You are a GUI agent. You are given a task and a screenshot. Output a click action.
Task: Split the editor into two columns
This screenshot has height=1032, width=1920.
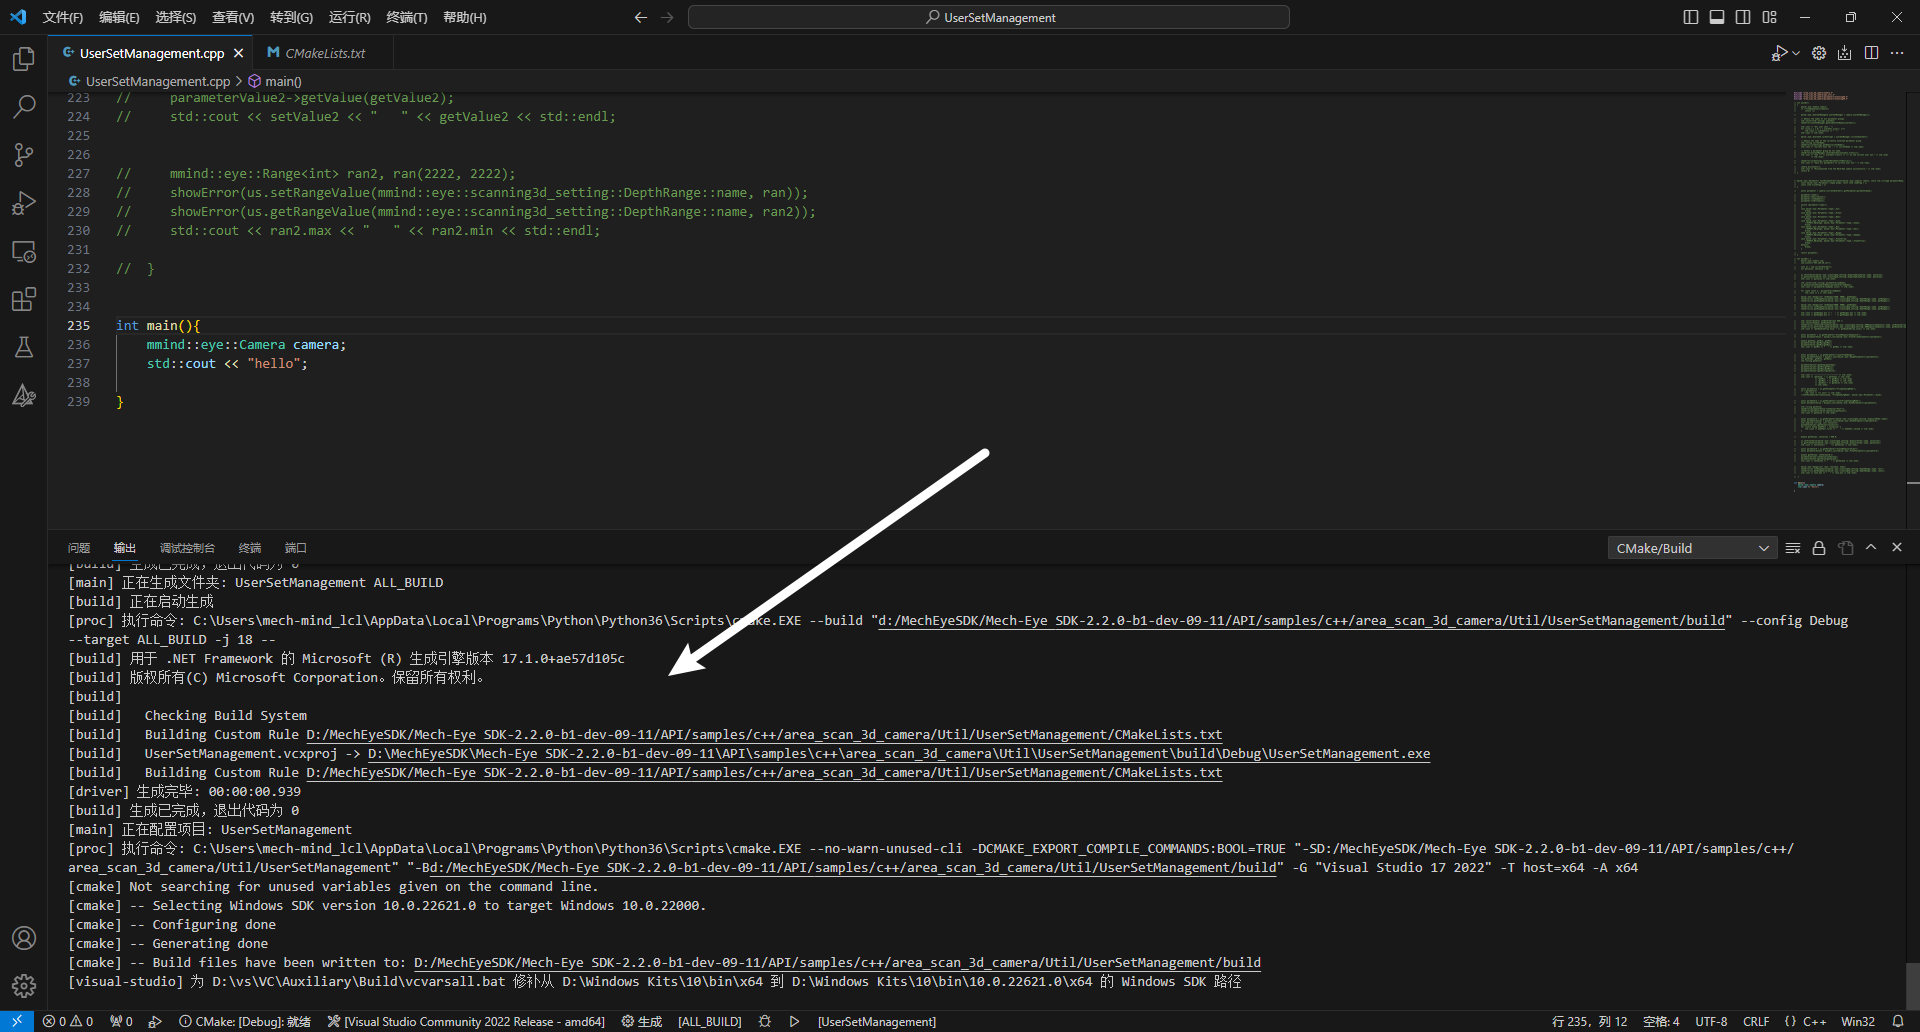1871,53
